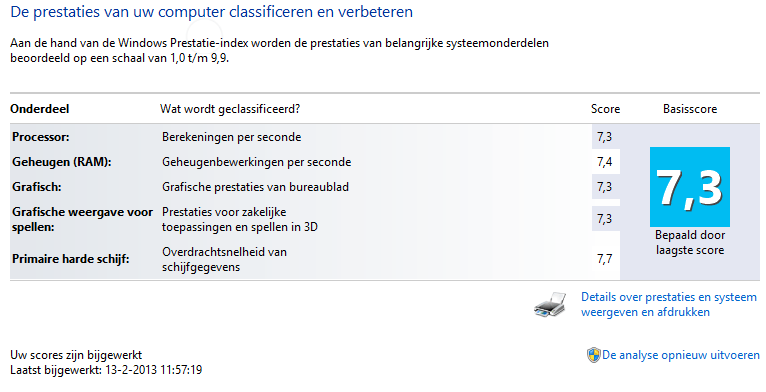
Task: Click the Wat wordt geclassificeerd? header
Action: (230, 109)
